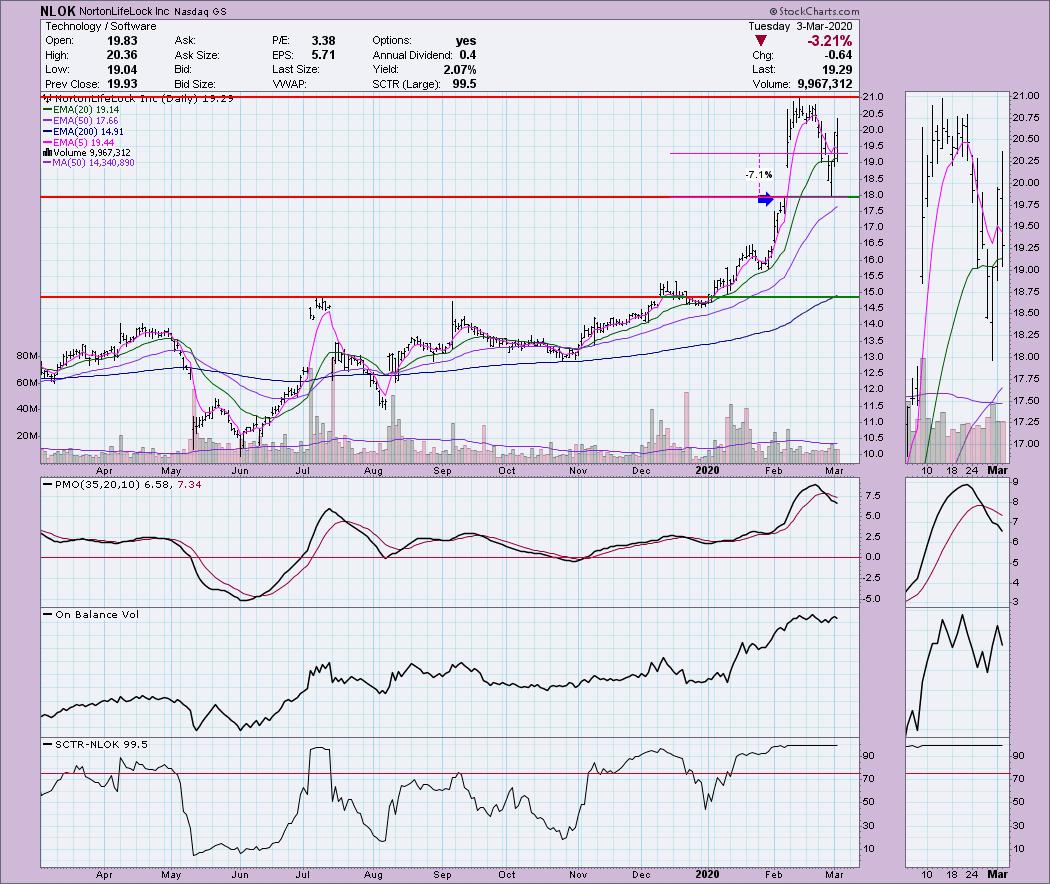
Task: Click the red down-triangle change indicator
Action: (x=761, y=41)
